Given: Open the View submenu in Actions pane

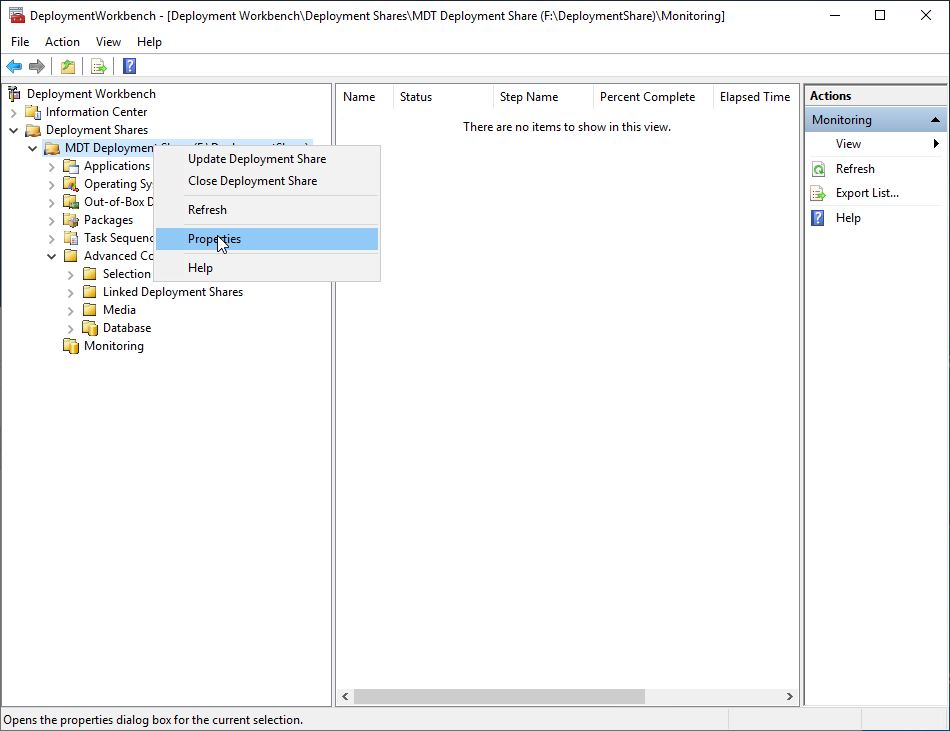Looking at the screenshot, I should click(848, 143).
